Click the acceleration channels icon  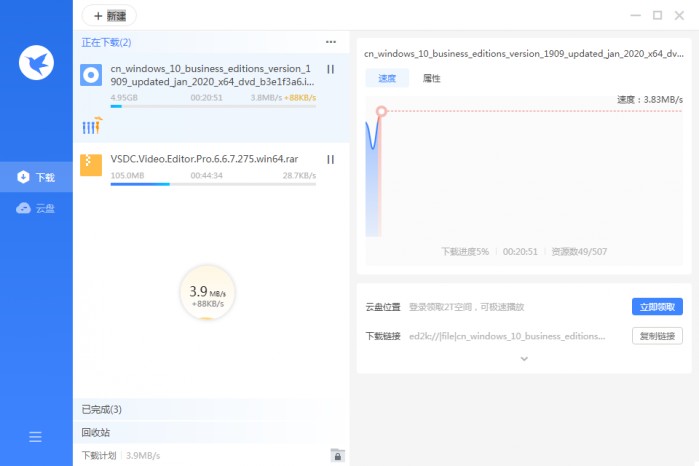[92, 125]
